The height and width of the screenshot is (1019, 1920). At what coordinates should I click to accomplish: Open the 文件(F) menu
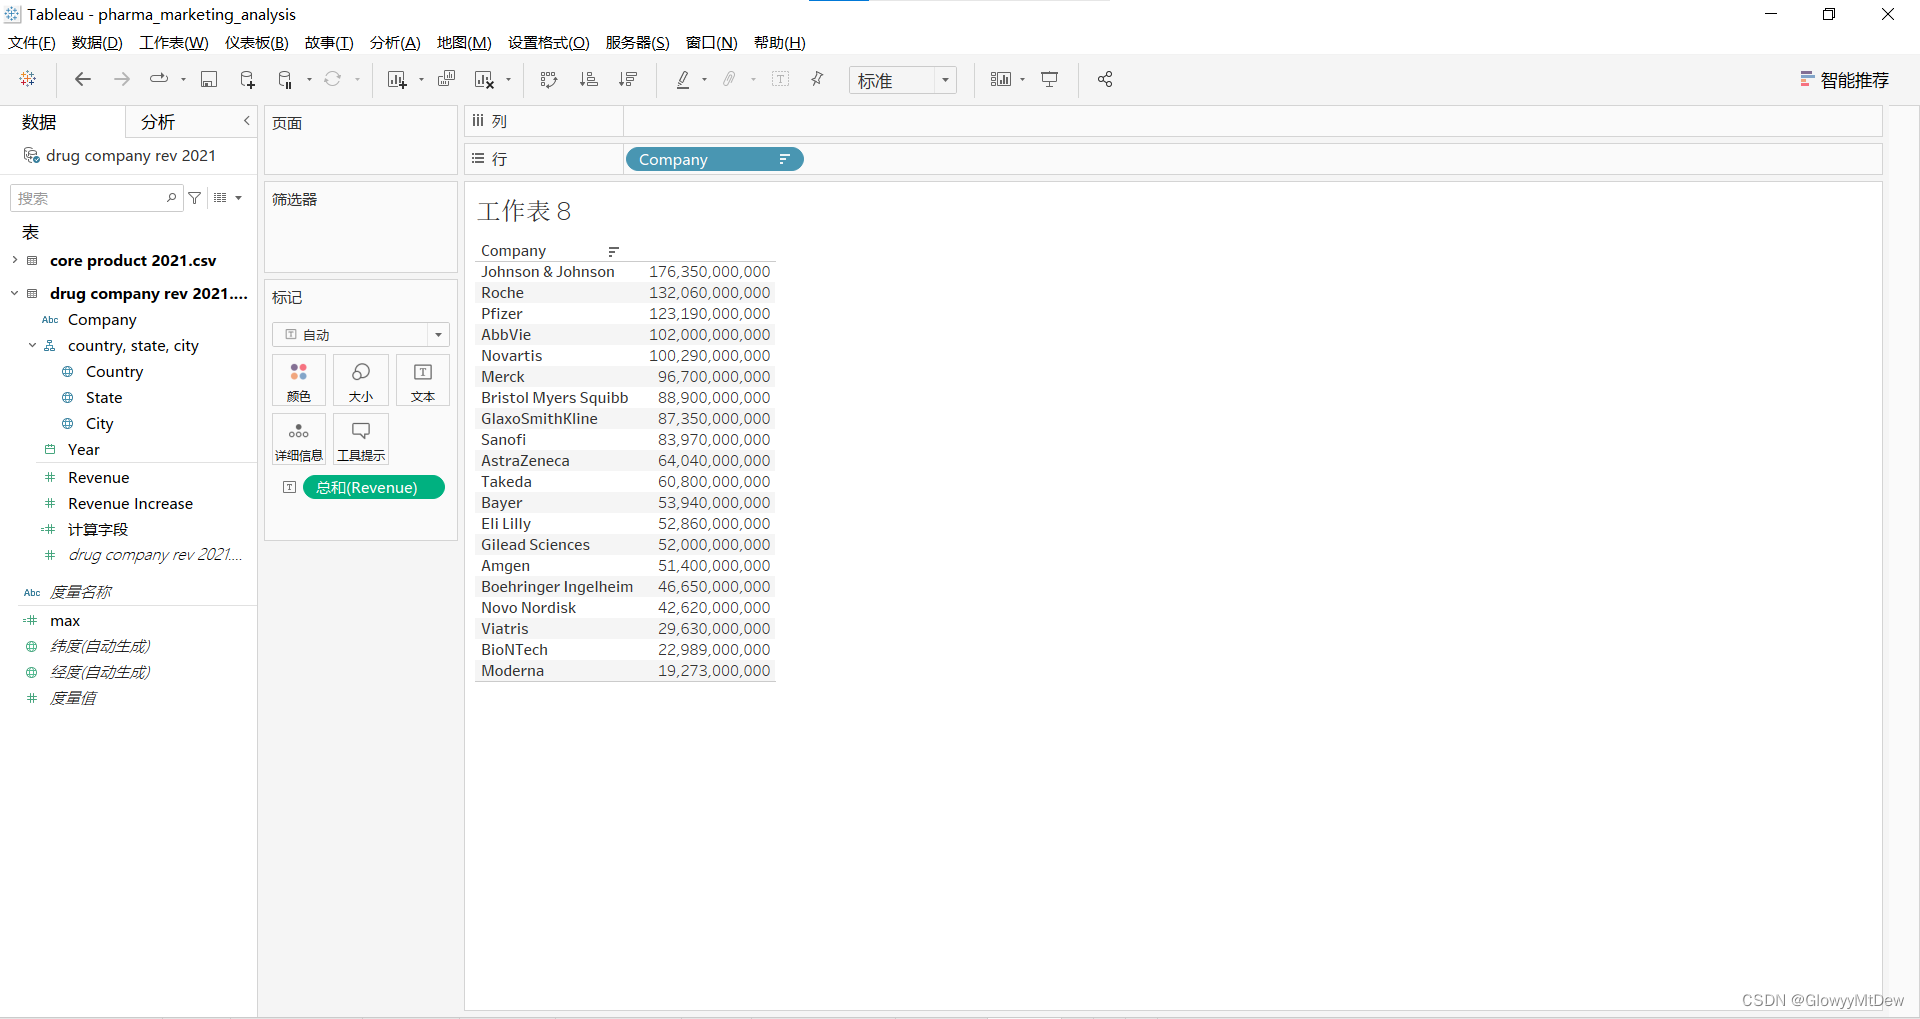click(x=32, y=42)
